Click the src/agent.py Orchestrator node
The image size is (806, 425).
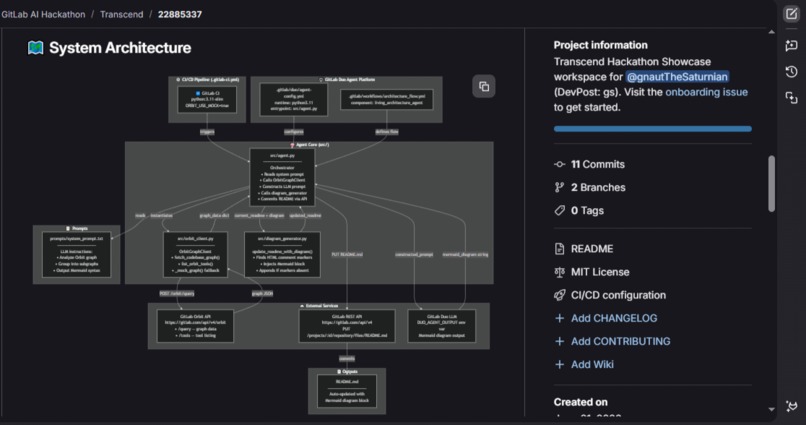tap(282, 177)
